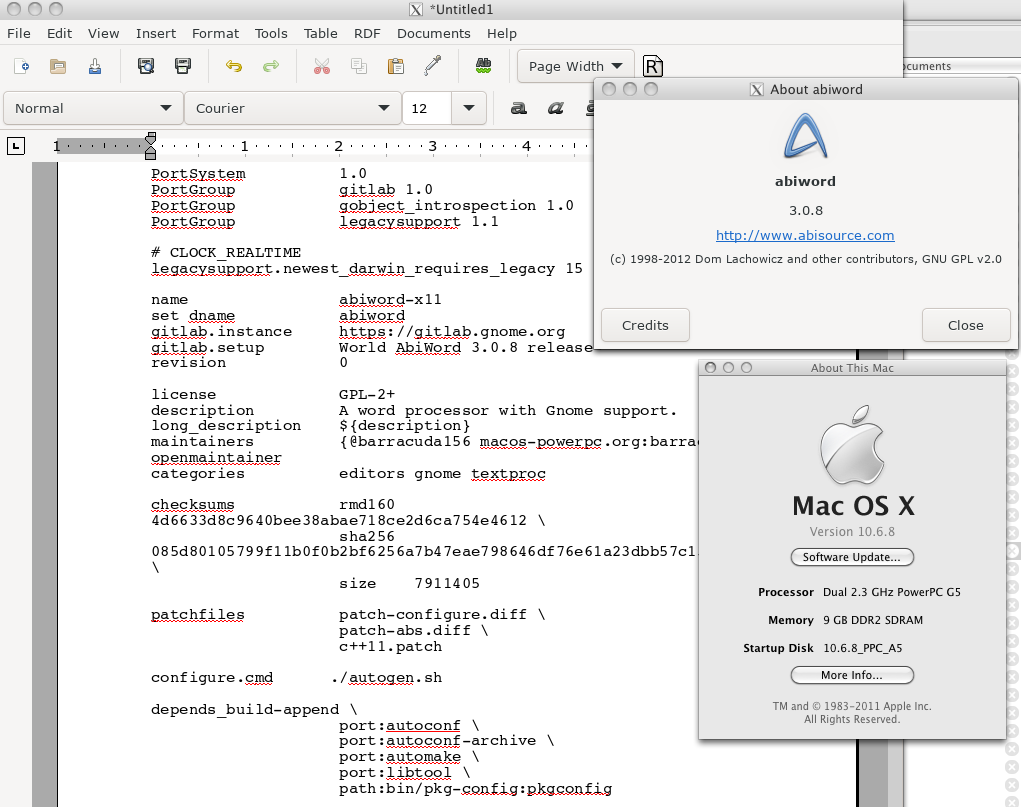Screen dimensions: 1021x807
Task: Open the Insert menu
Action: [156, 33]
